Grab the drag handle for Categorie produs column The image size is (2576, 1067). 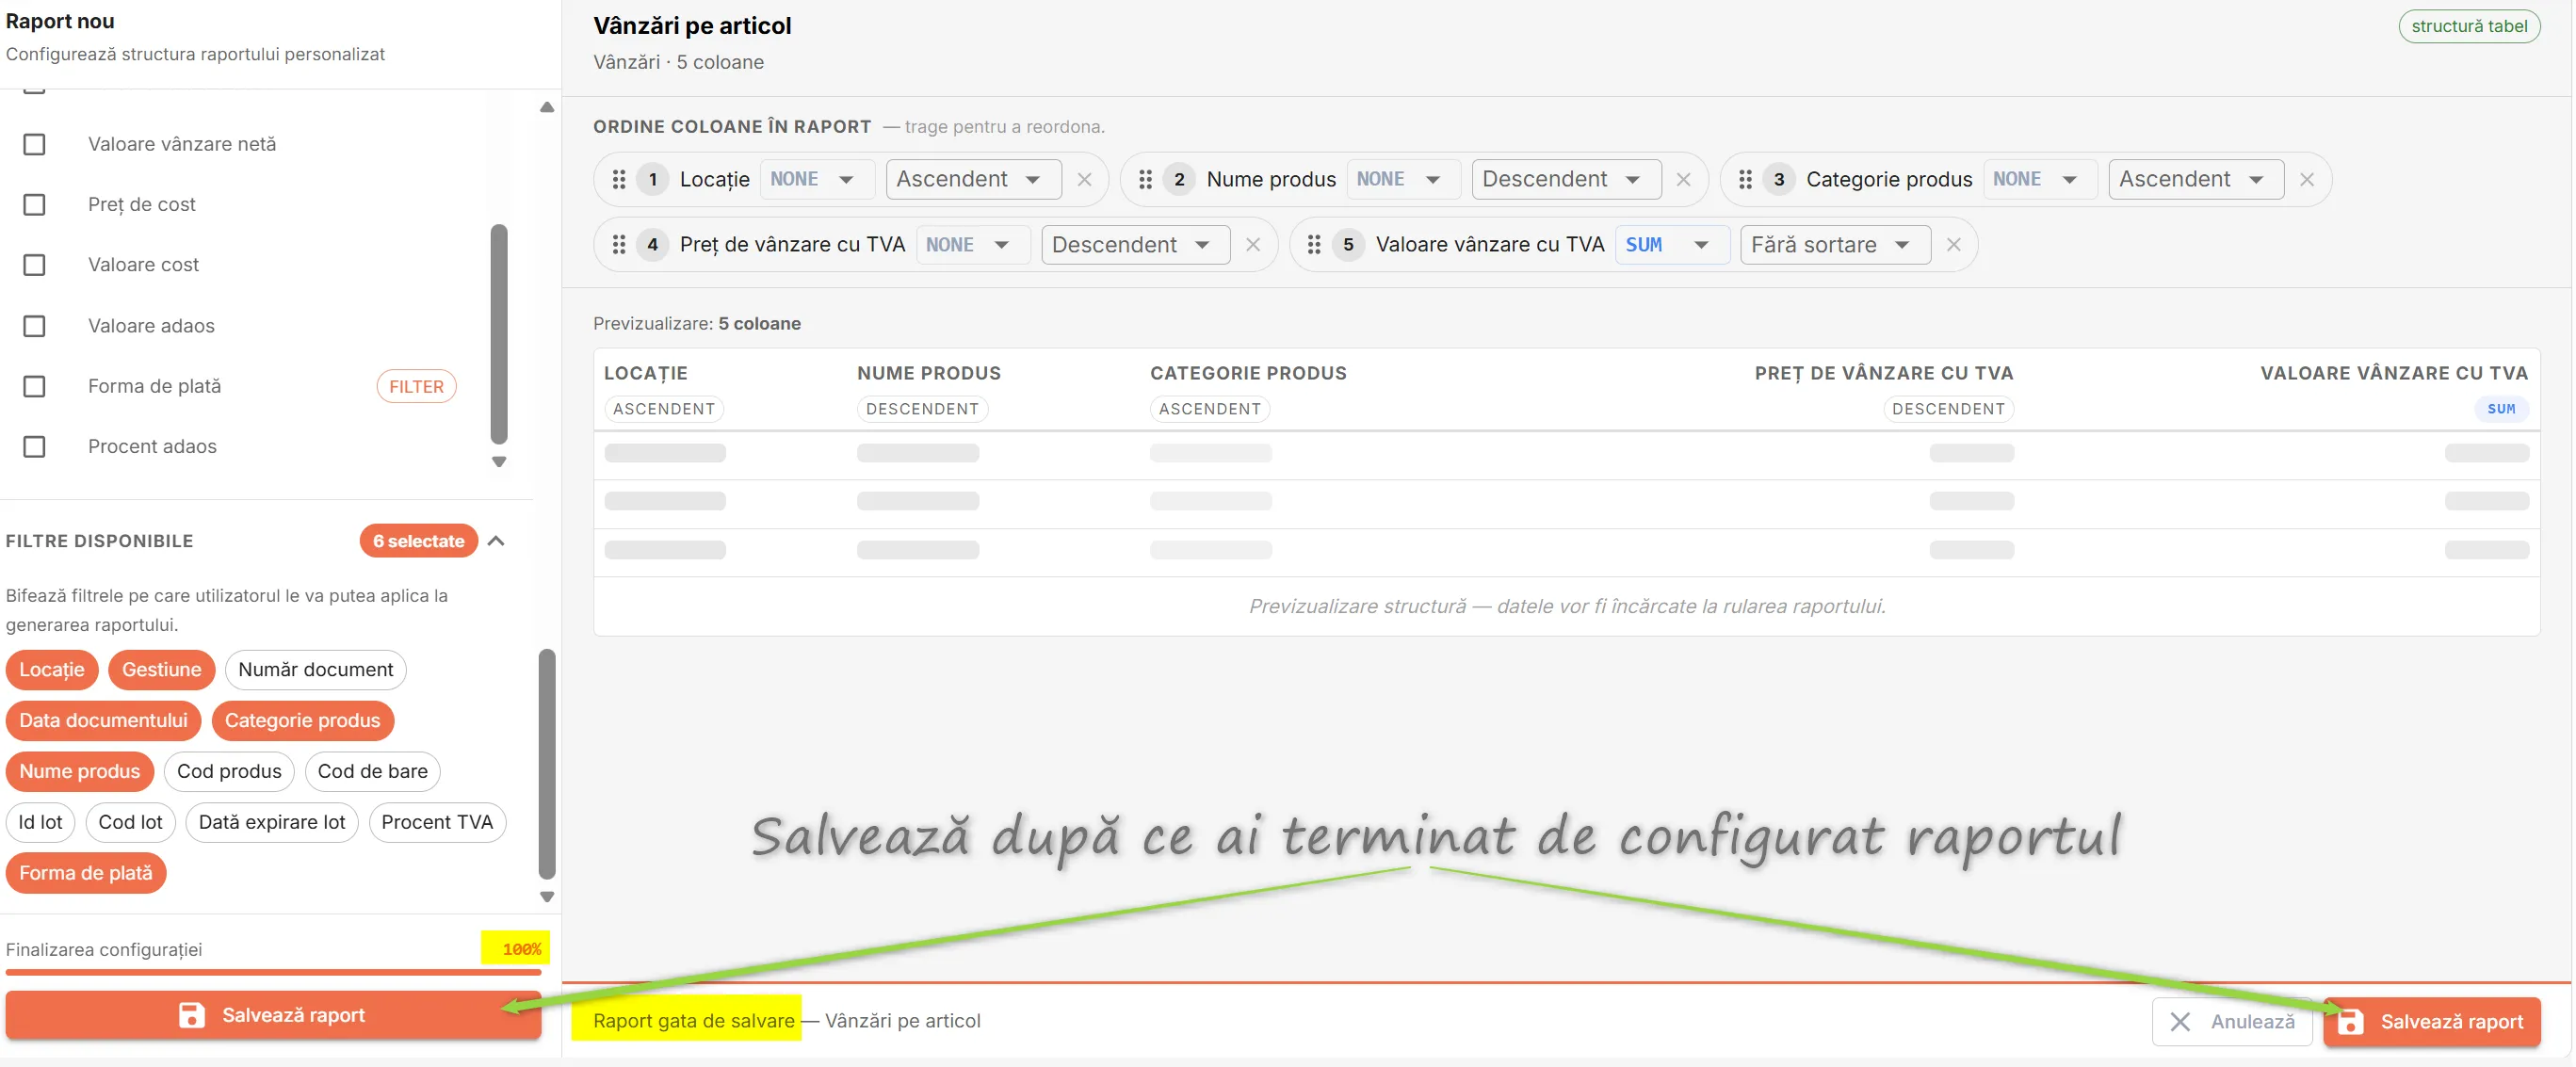tap(1745, 179)
